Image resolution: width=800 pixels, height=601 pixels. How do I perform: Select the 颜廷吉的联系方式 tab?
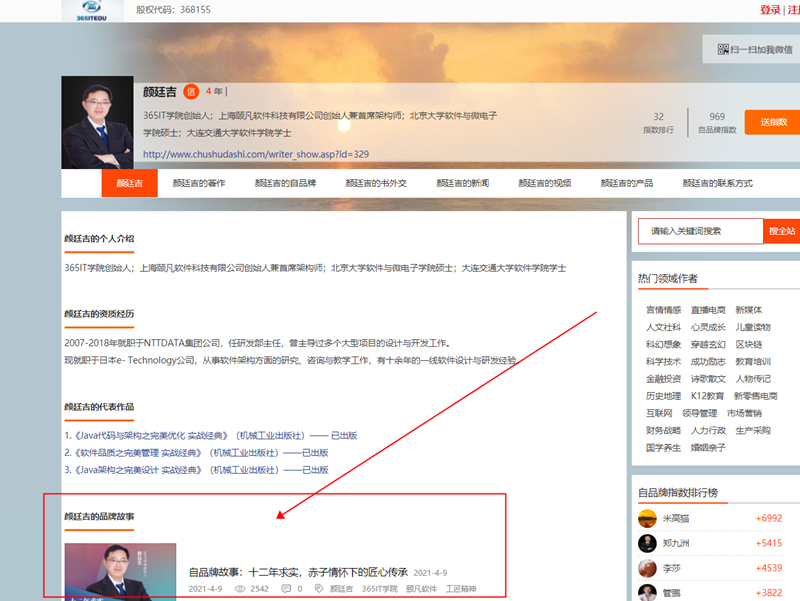pos(717,183)
